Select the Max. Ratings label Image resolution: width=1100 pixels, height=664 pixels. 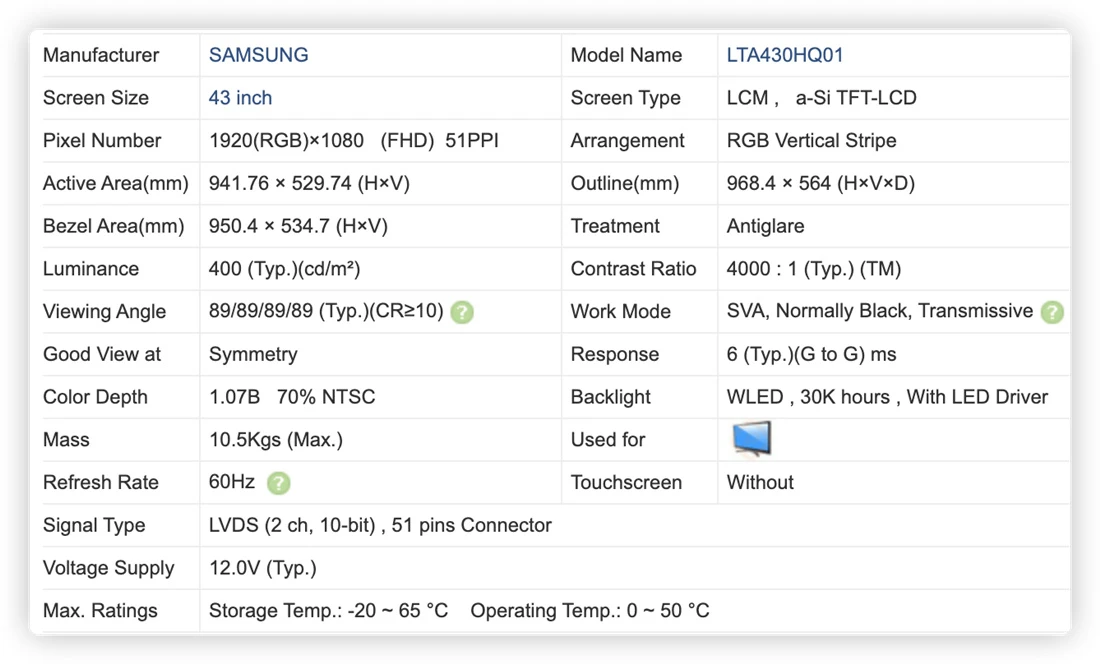pyautogui.click(x=100, y=611)
